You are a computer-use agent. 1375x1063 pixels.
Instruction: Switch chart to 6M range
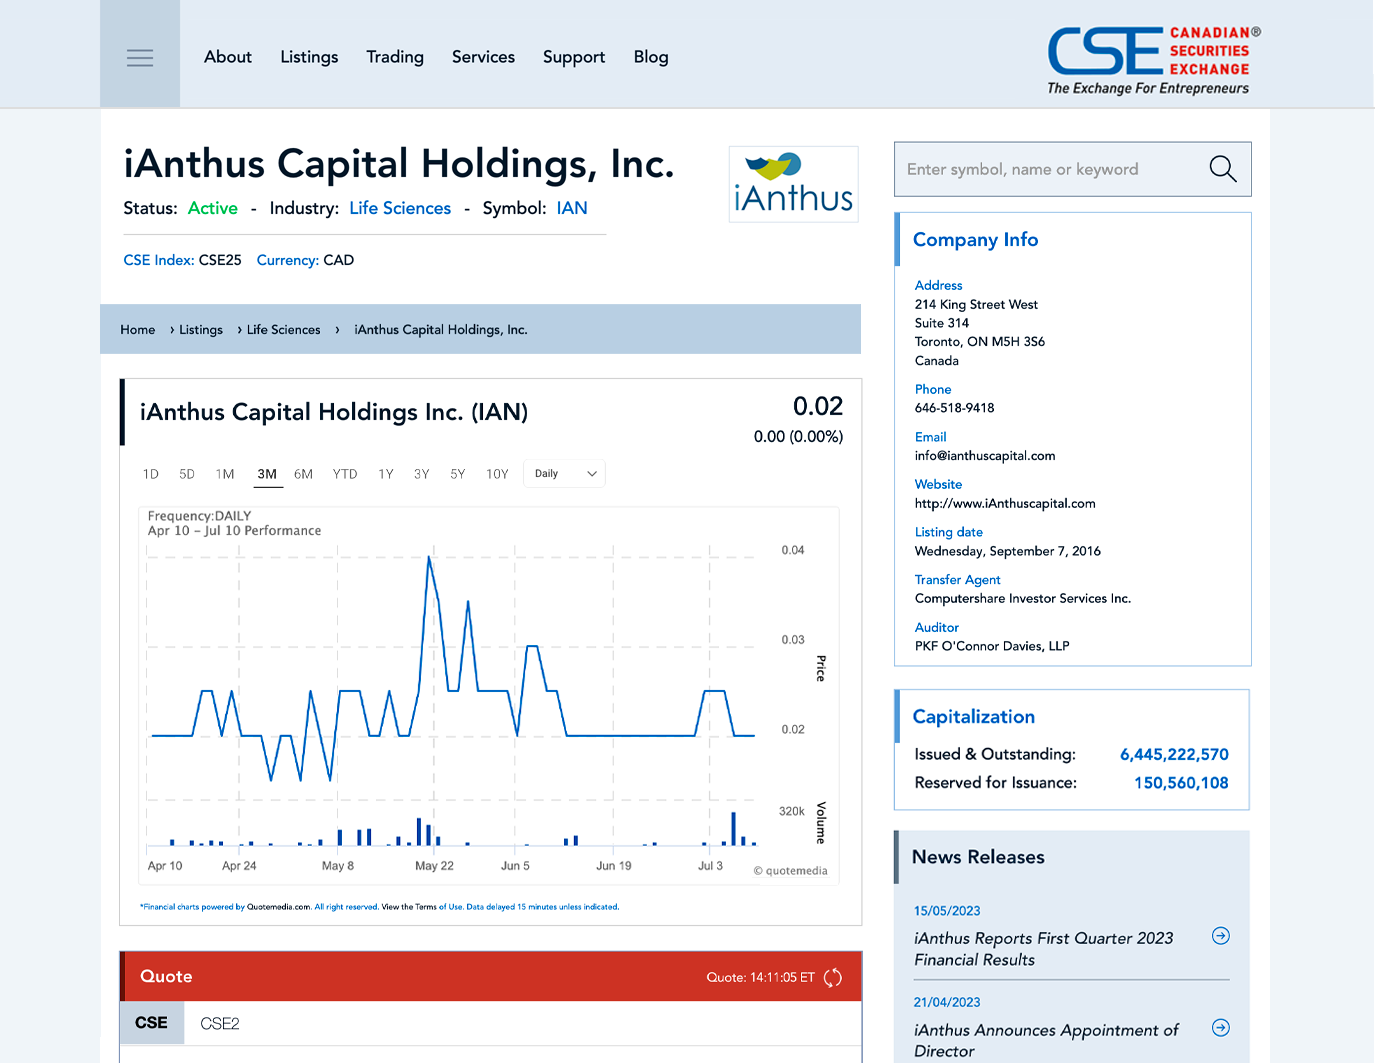(303, 474)
